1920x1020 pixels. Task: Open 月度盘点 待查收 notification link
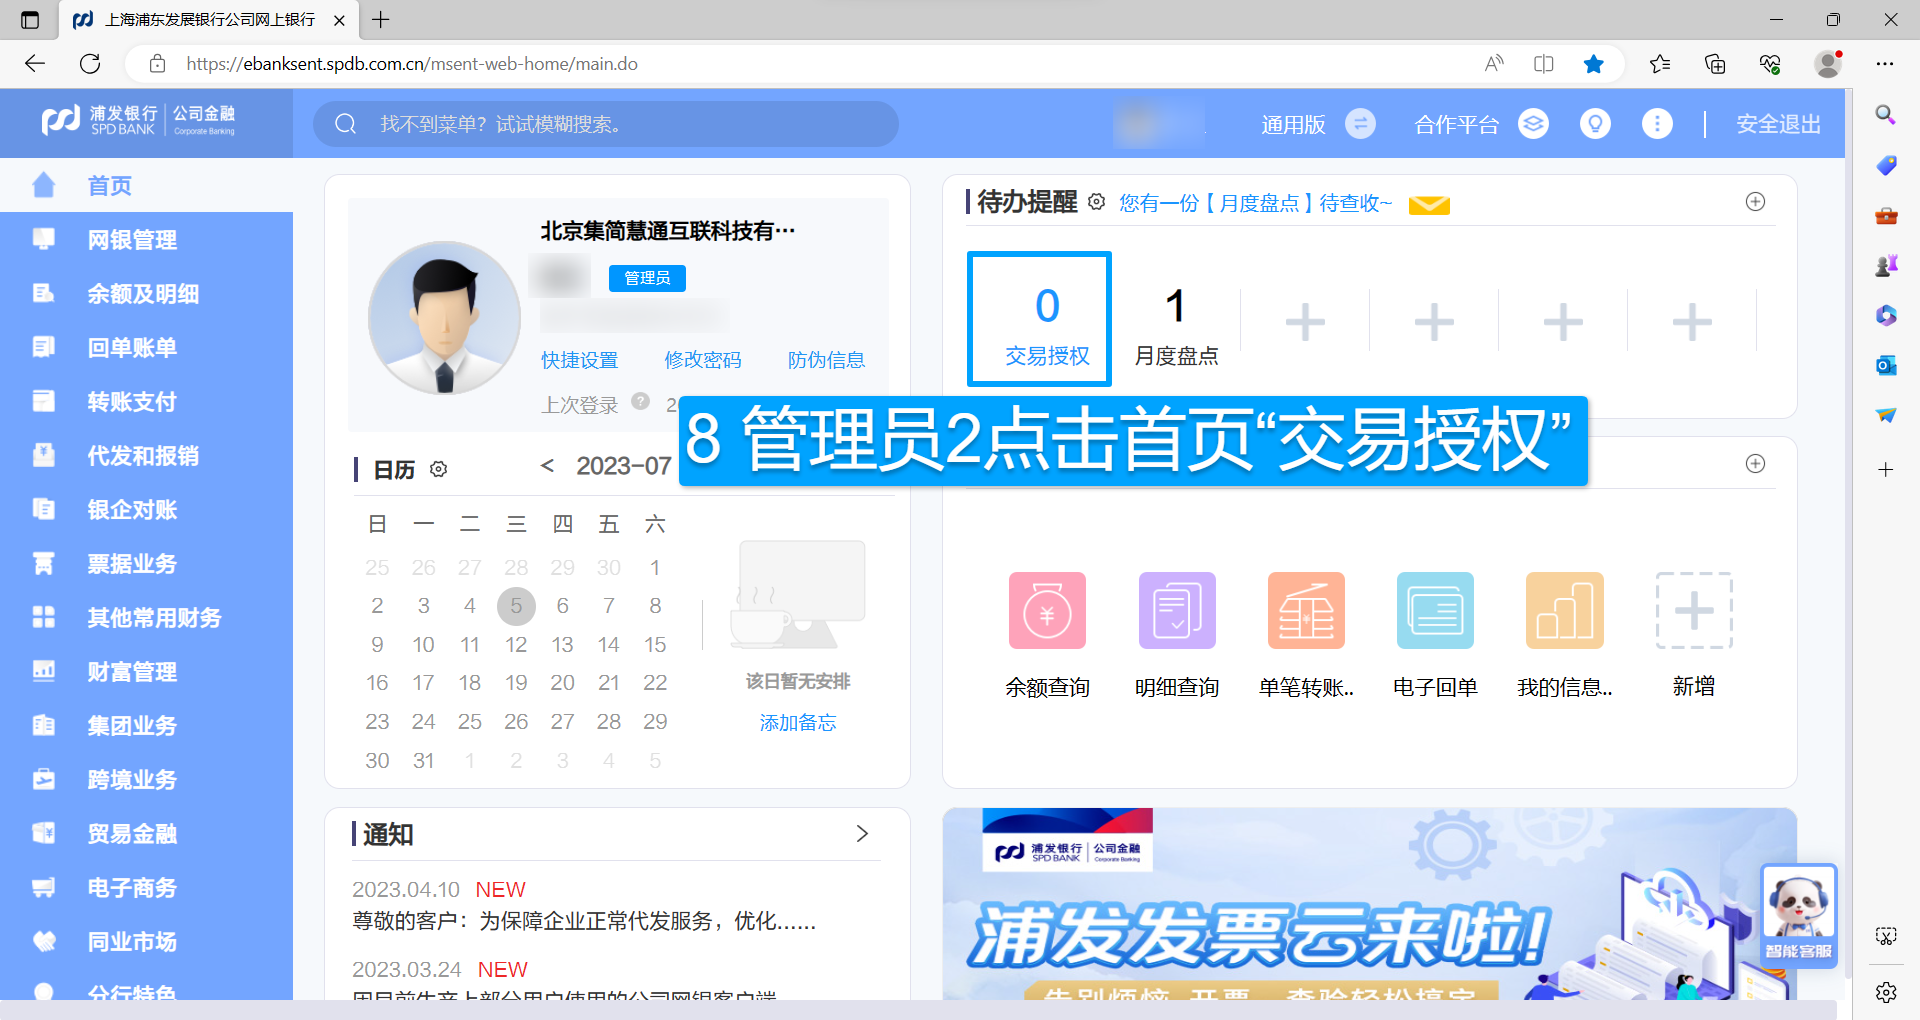click(1255, 203)
